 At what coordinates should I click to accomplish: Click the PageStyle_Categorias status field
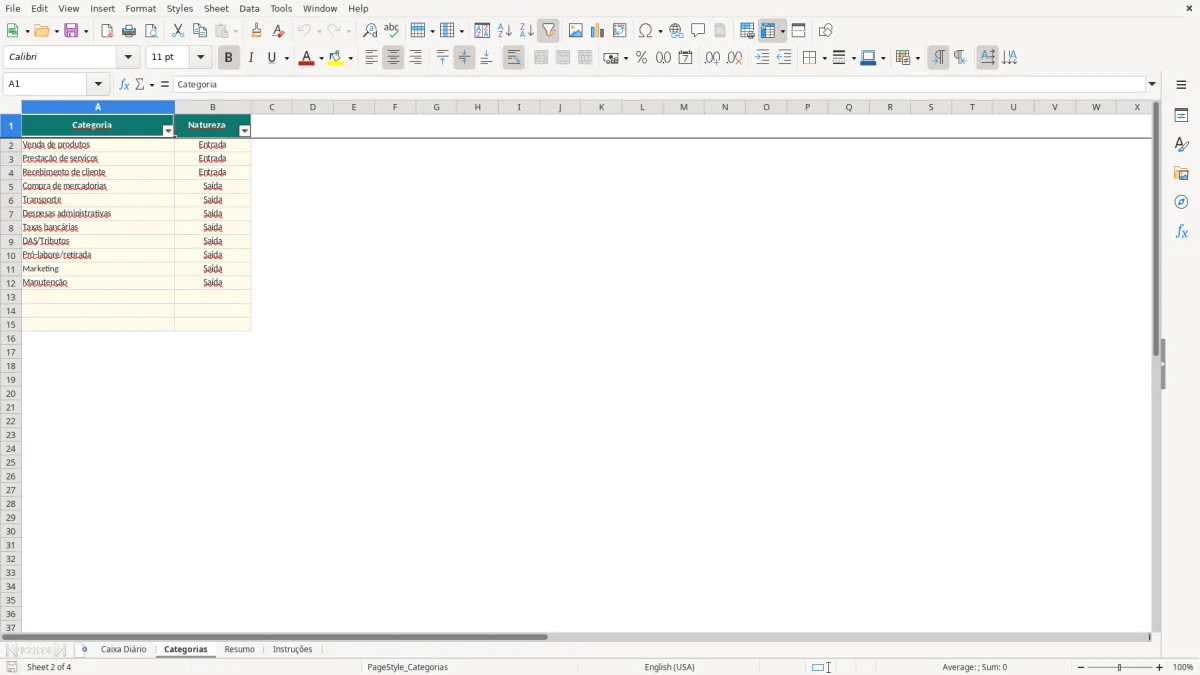tap(408, 667)
